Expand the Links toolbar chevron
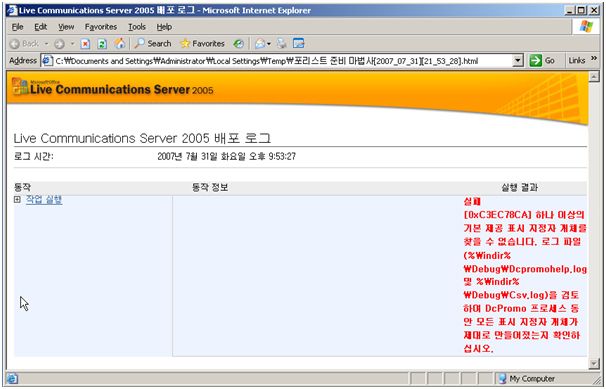 pyautogui.click(x=594, y=58)
